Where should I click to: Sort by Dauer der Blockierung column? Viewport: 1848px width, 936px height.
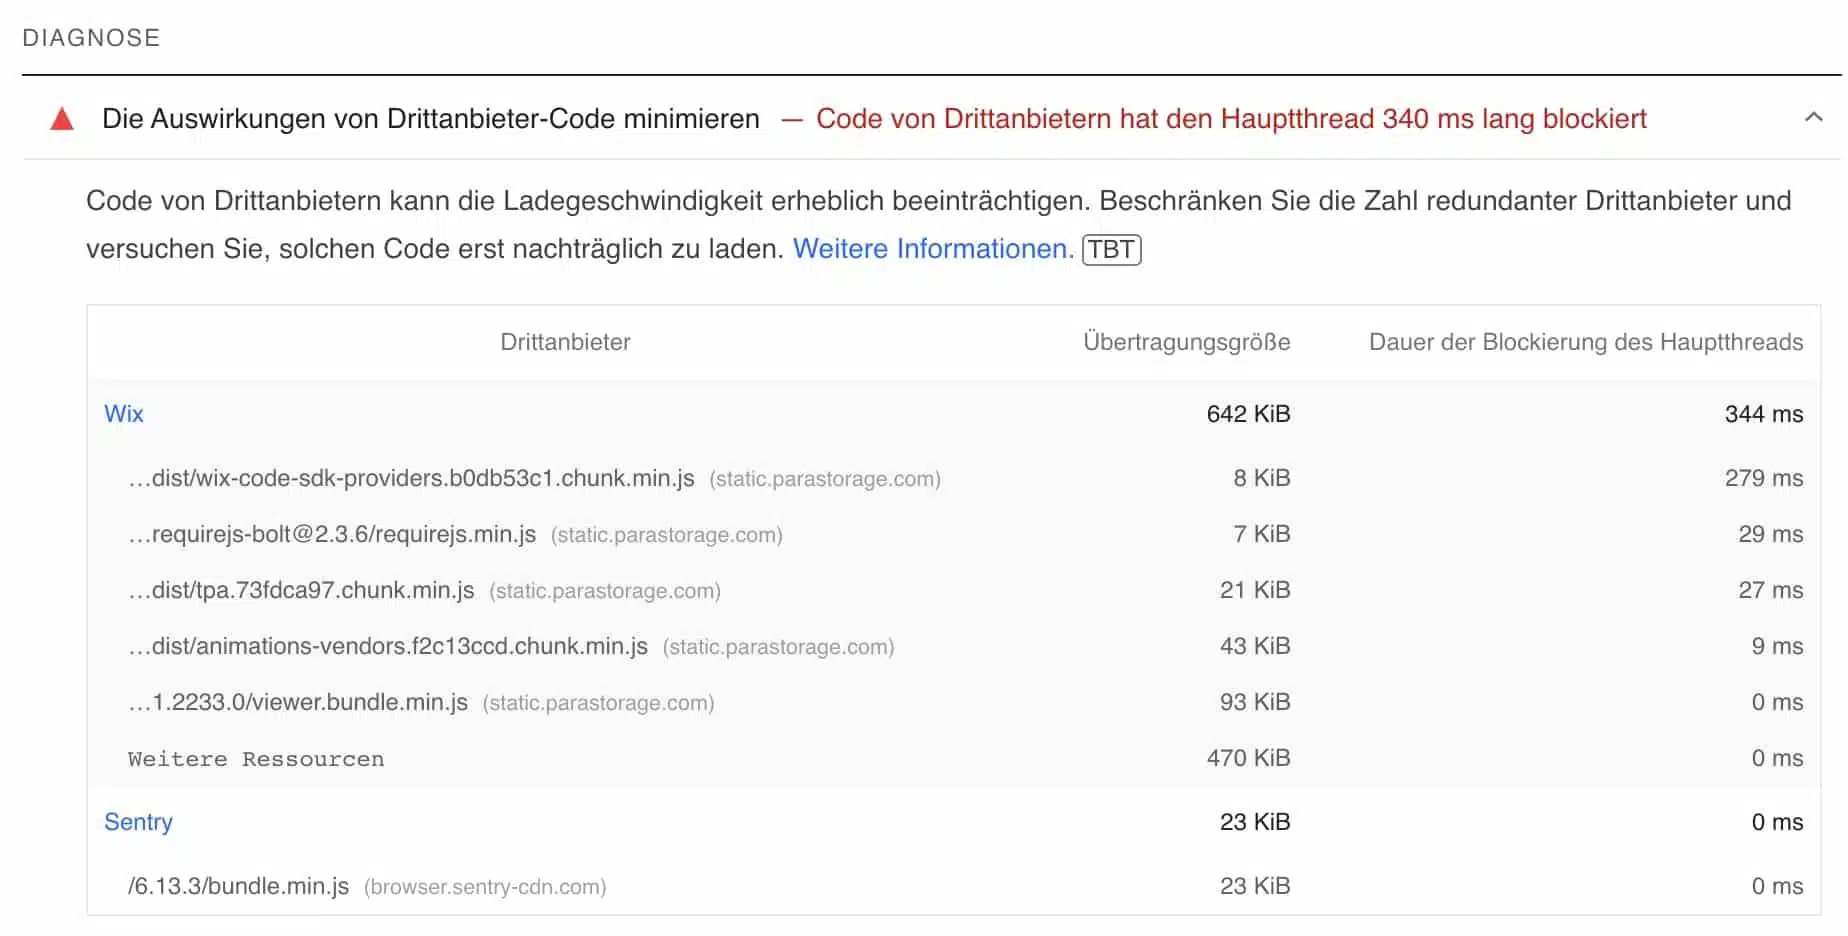tap(1585, 342)
